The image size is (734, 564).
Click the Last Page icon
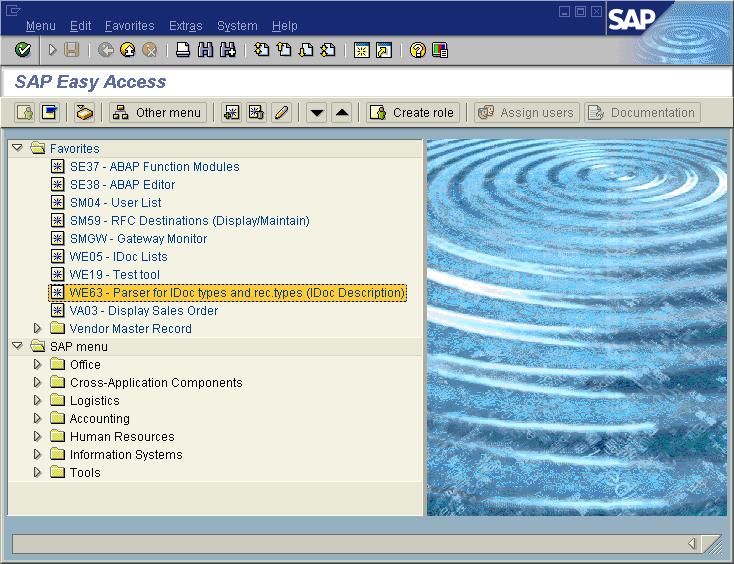[x=328, y=50]
